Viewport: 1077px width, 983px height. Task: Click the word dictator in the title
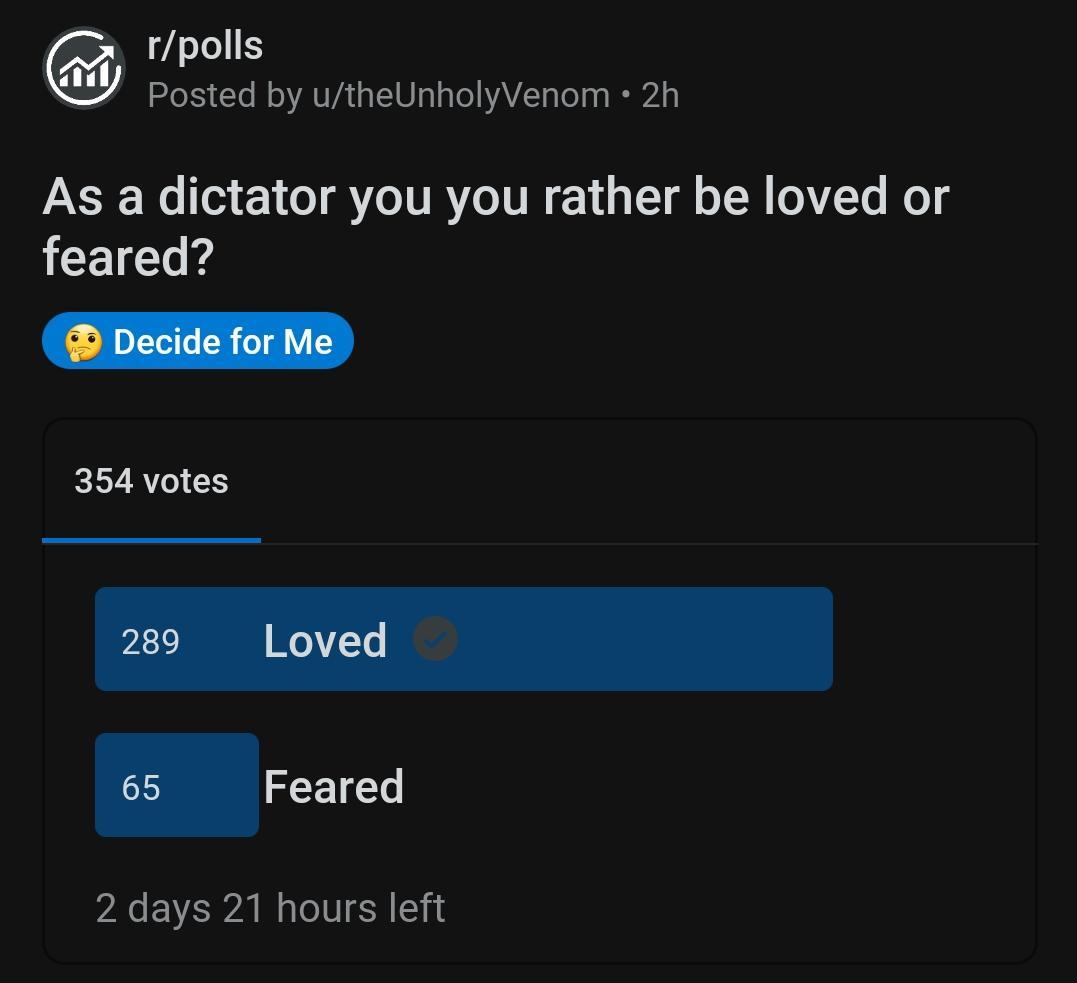click(x=246, y=196)
